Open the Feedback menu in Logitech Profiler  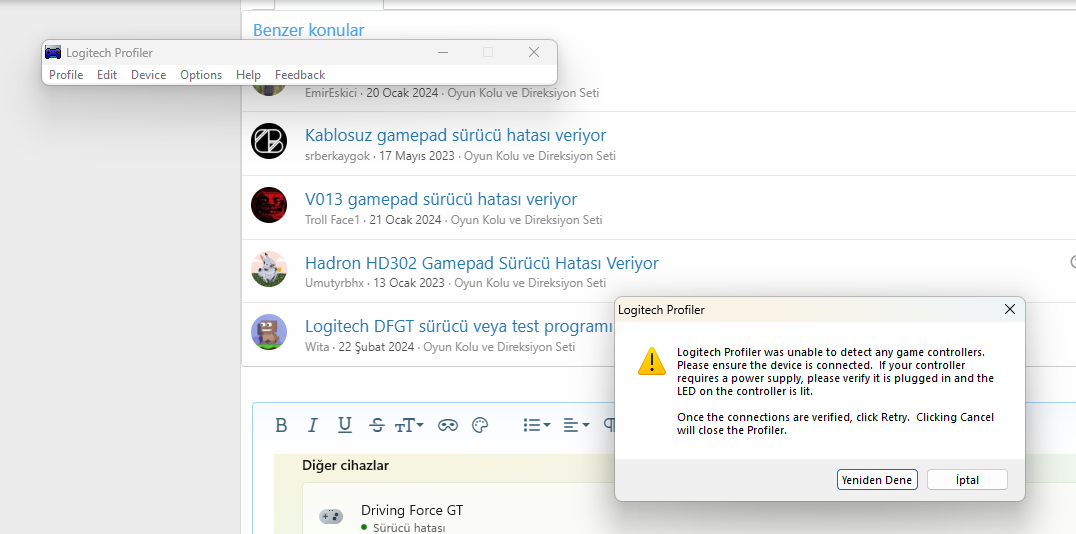(300, 75)
